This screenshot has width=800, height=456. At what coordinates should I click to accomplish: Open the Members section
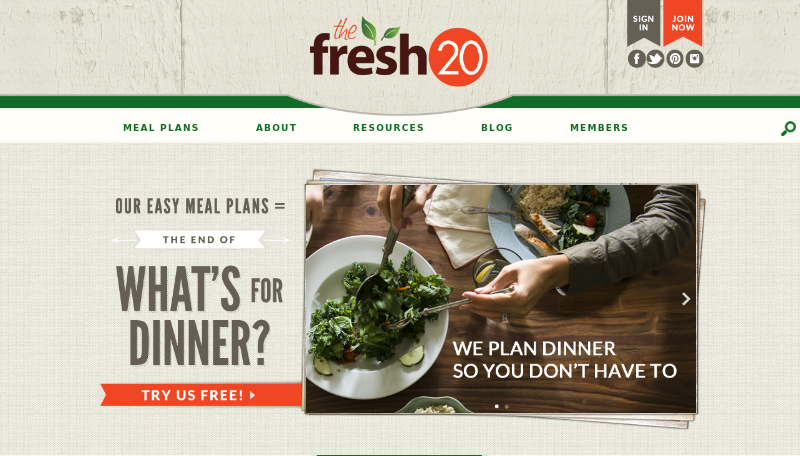tap(599, 128)
